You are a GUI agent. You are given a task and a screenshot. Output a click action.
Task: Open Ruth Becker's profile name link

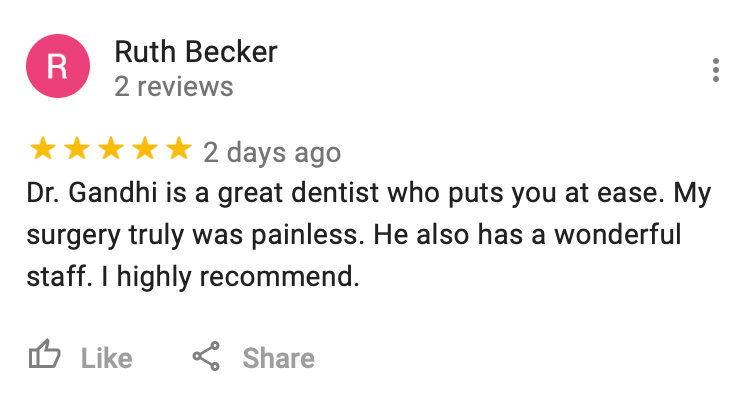(196, 52)
